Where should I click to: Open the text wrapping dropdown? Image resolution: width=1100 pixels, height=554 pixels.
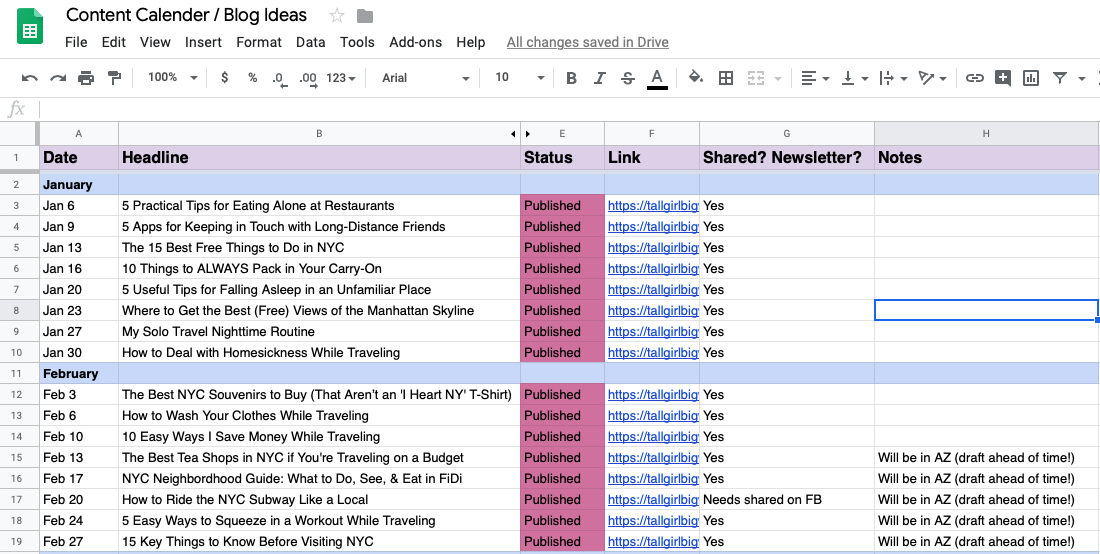tap(894, 78)
